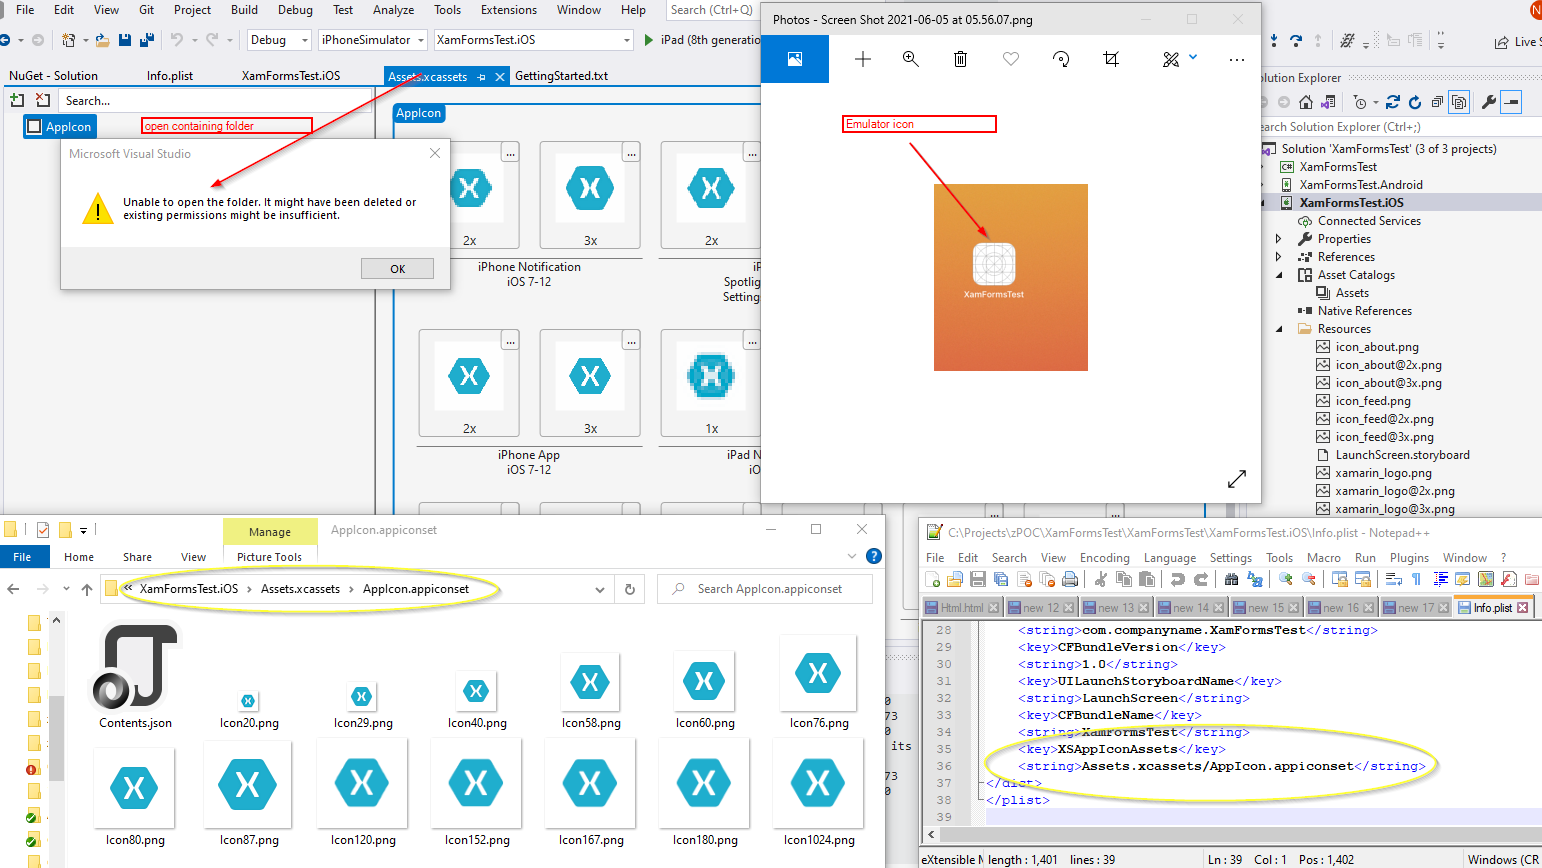Click the zoom magnifier in Photos toolbar
This screenshot has width=1542, height=868.
(910, 59)
